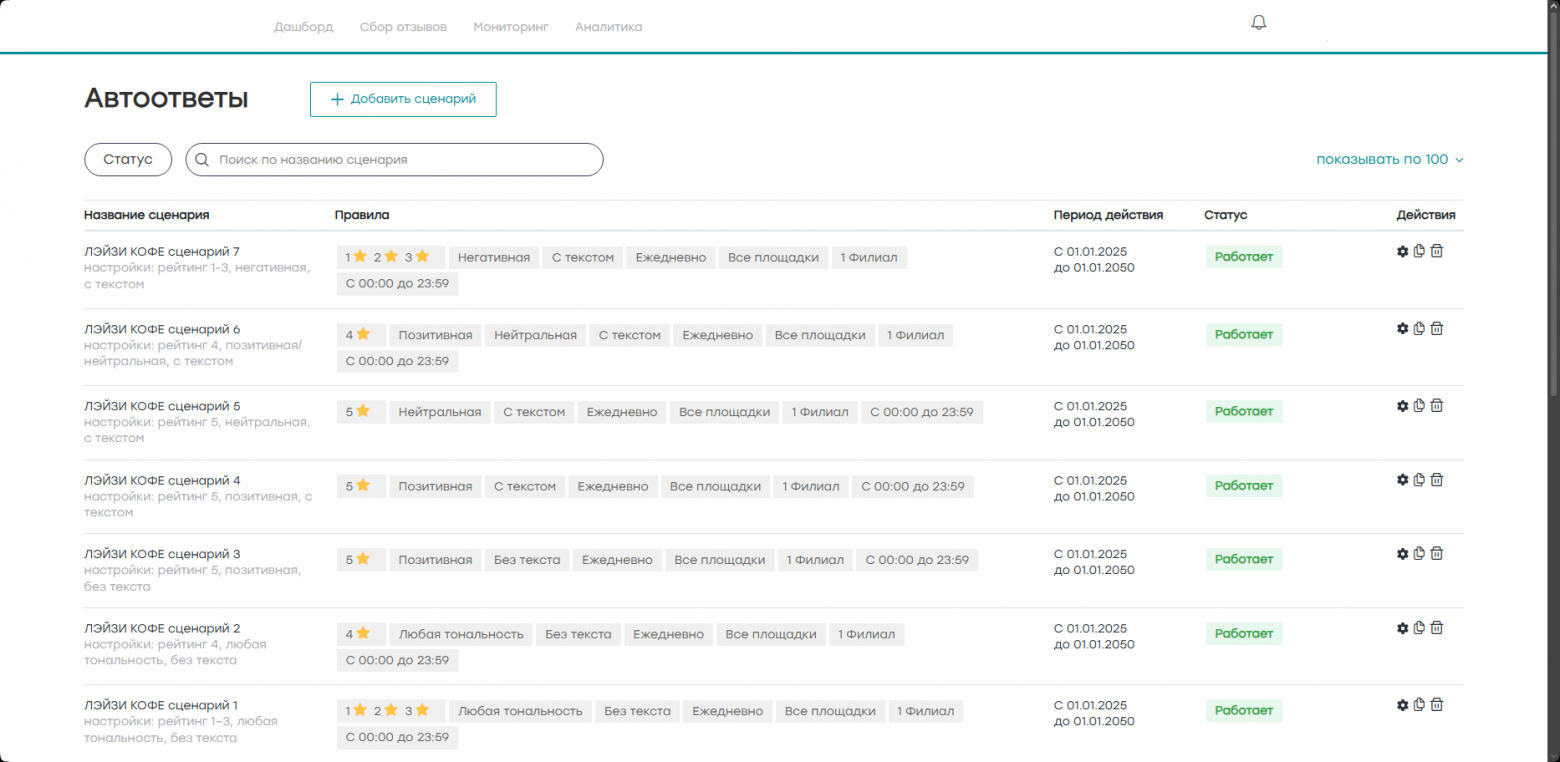Image resolution: width=1560 pixels, height=762 pixels.
Task: Open settings gear for сценарий 1
Action: (x=1402, y=705)
